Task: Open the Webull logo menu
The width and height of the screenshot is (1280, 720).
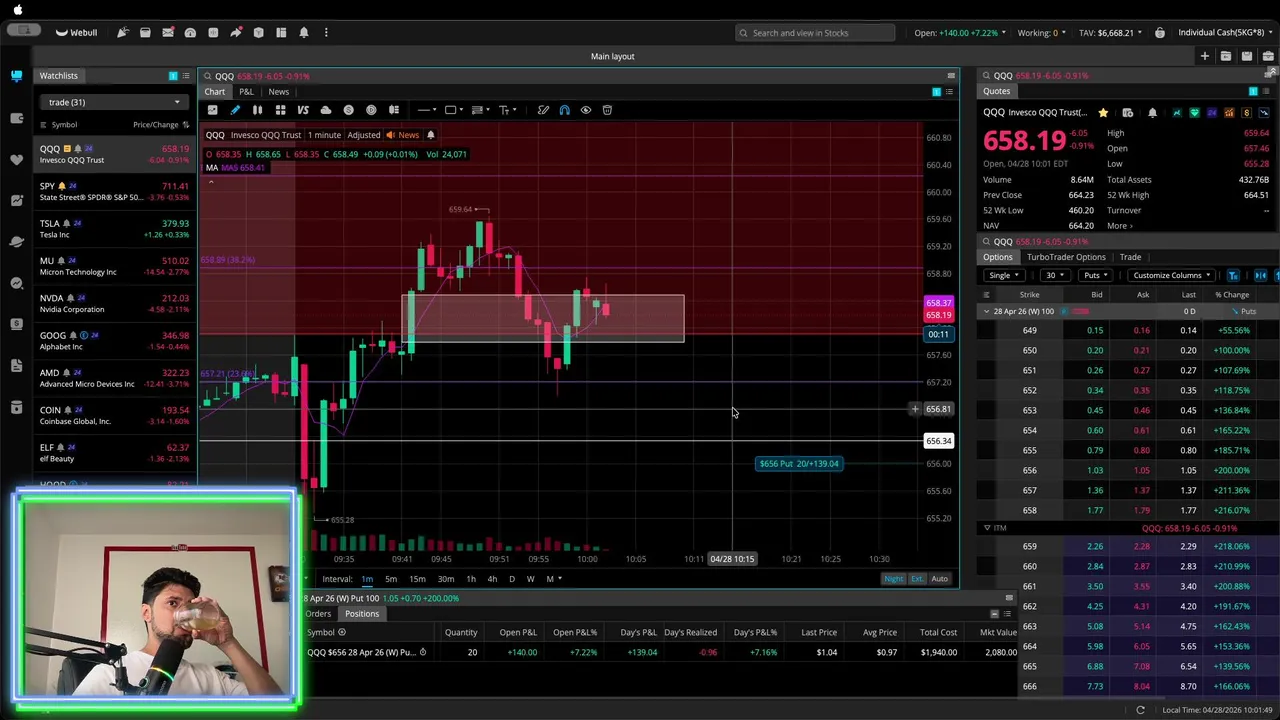Action: click(x=76, y=32)
